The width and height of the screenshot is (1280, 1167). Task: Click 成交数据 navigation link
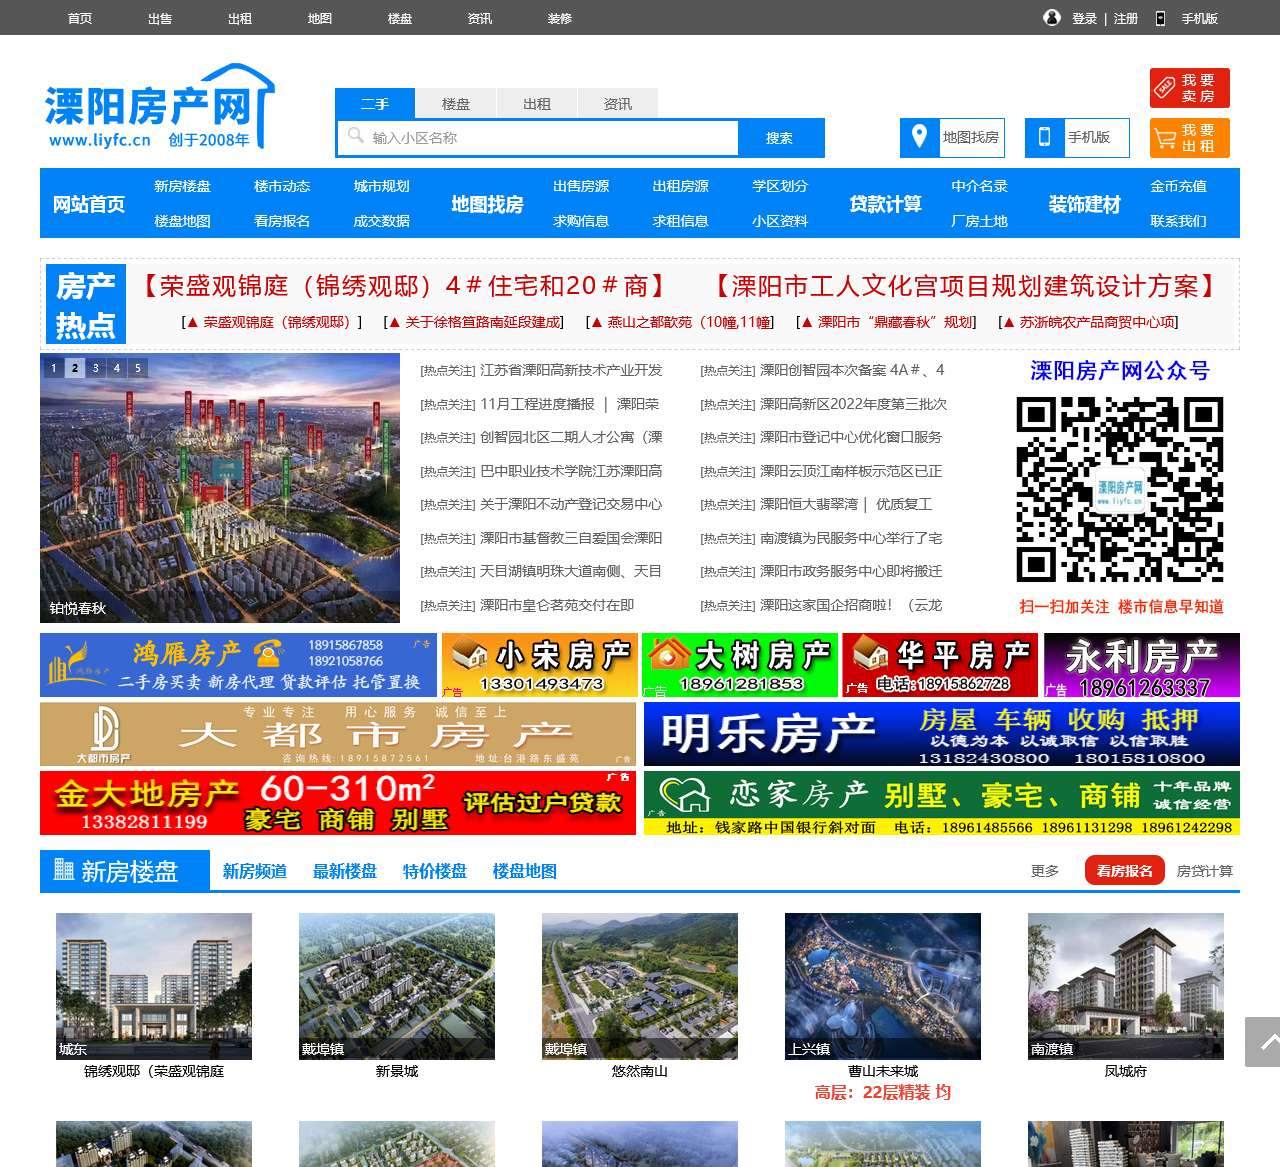pyautogui.click(x=381, y=221)
